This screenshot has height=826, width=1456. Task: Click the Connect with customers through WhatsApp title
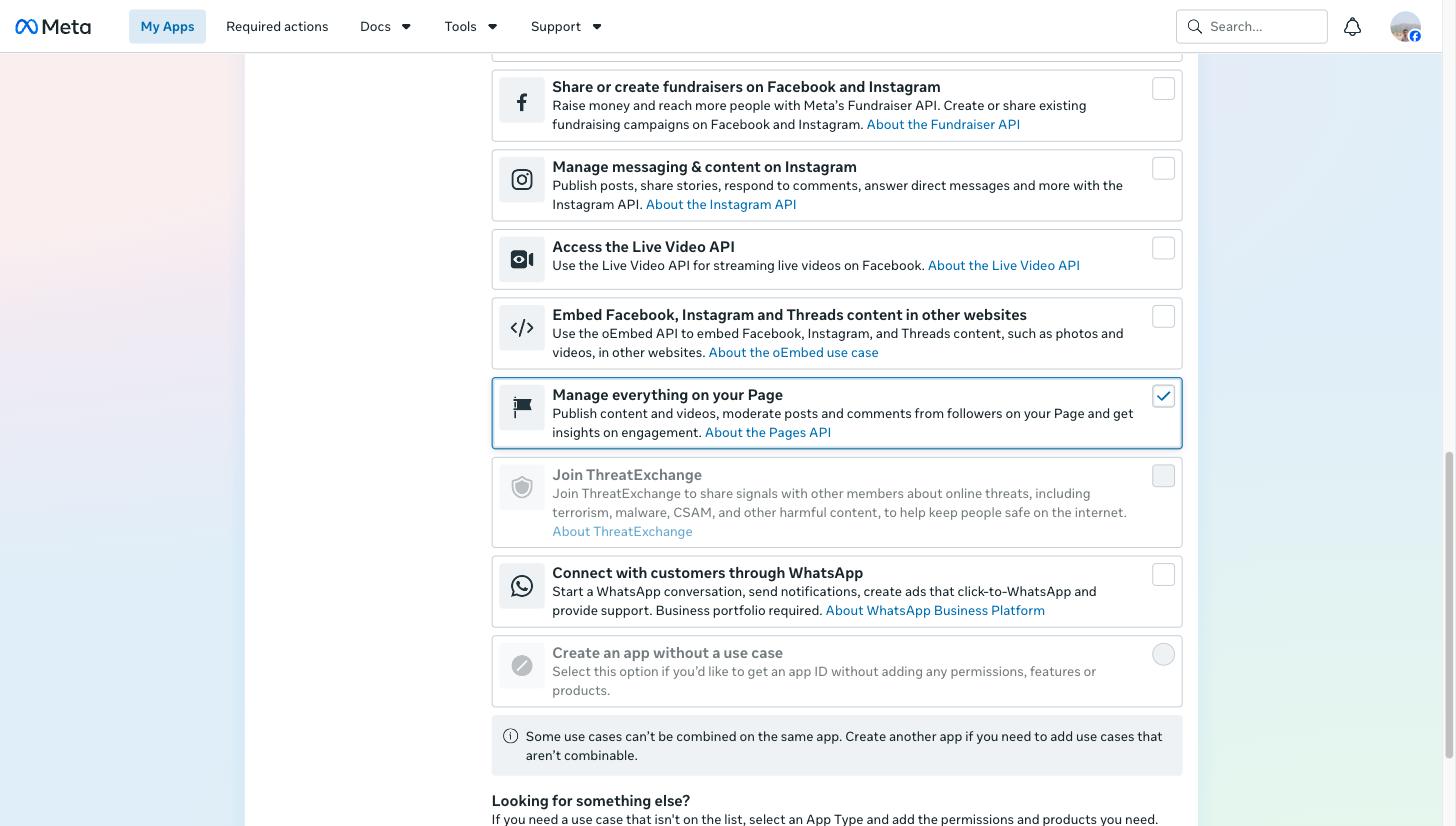tap(707, 573)
